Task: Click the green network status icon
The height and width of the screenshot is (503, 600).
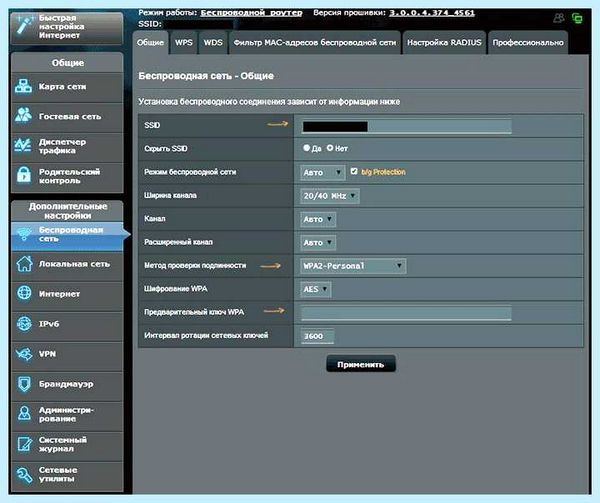Action: [577, 18]
